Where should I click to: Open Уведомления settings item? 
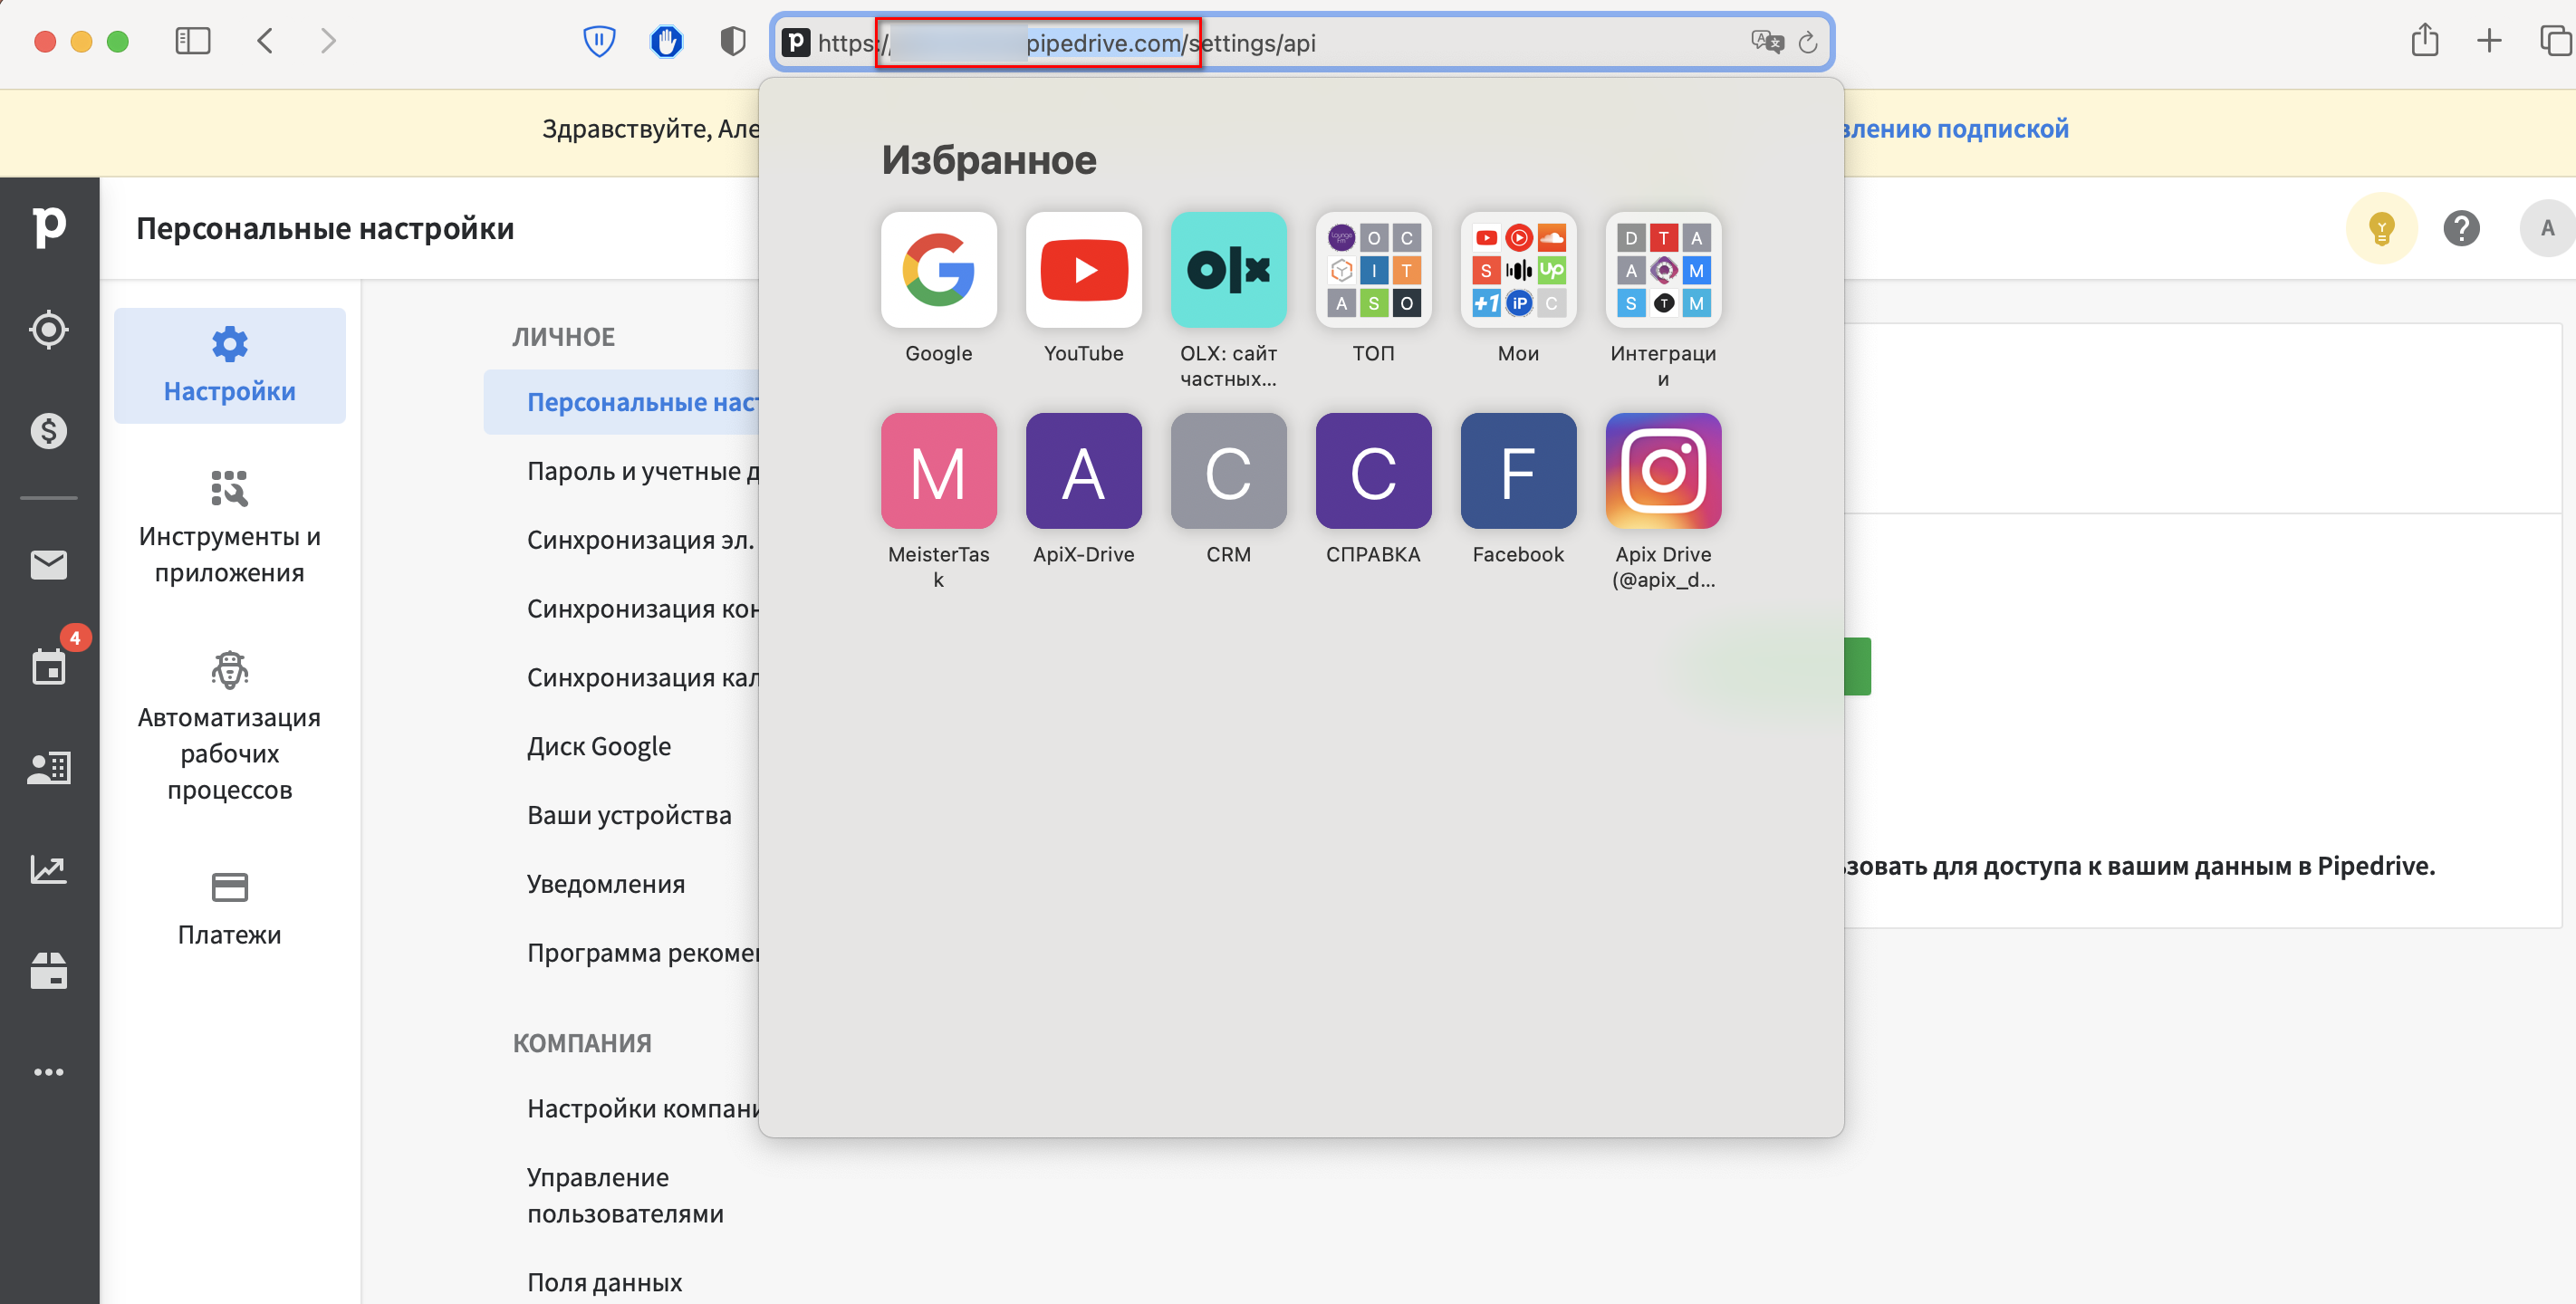[x=606, y=884]
